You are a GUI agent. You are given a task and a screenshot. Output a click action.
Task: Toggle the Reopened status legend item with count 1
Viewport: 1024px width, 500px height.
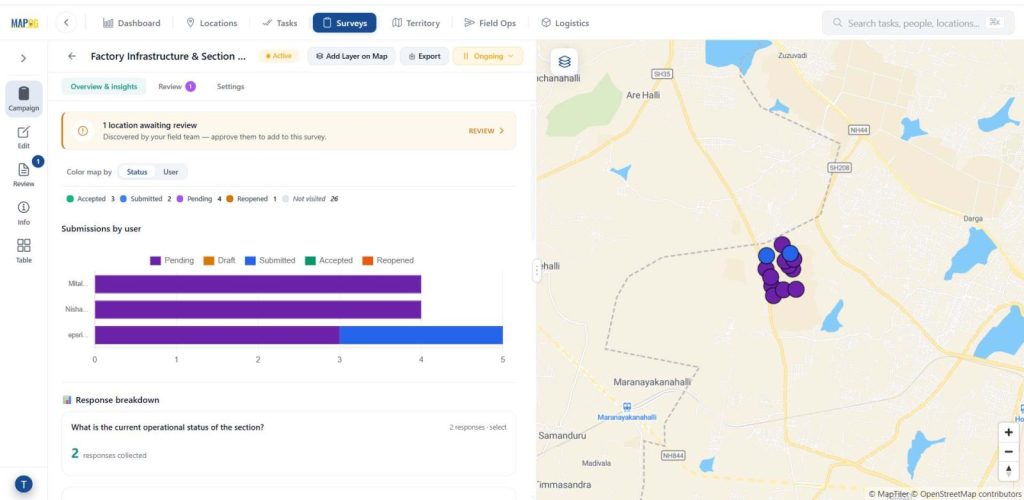[251, 198]
